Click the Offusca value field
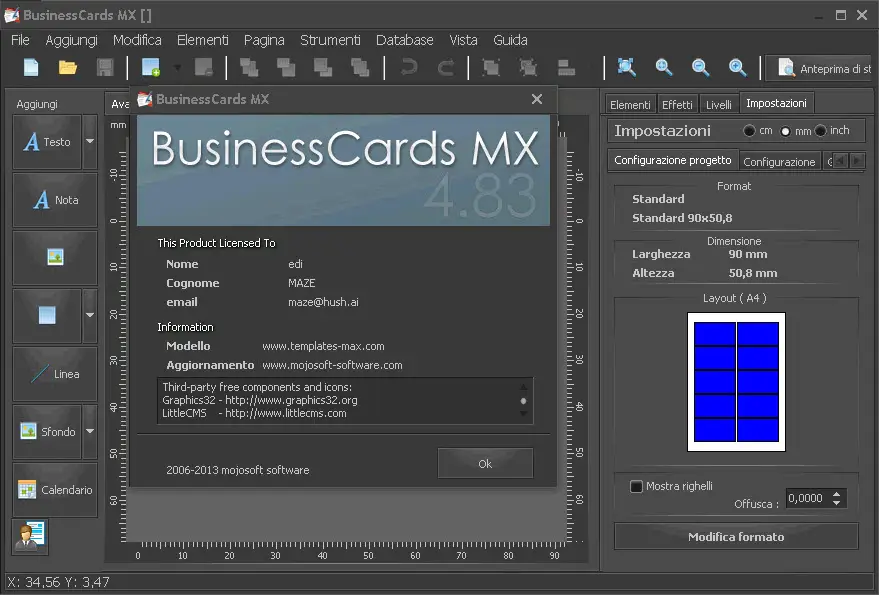879x595 pixels. click(x=808, y=498)
